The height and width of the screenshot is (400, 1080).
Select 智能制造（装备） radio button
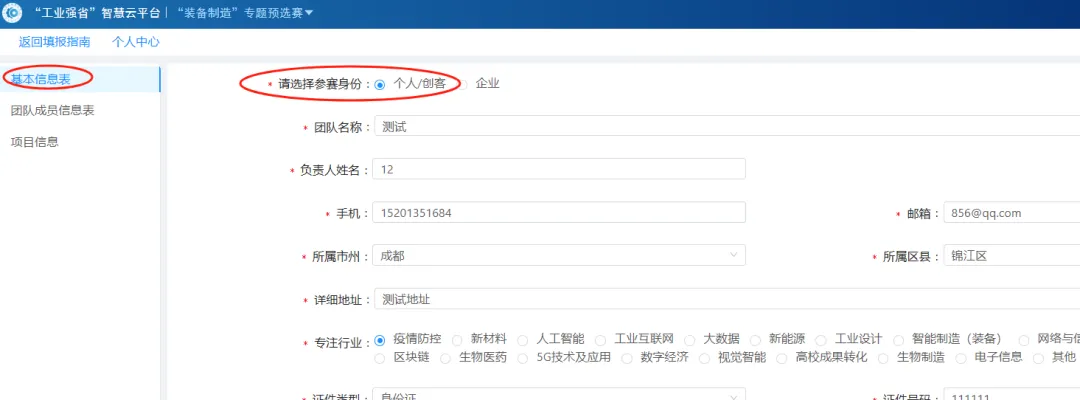pyautogui.click(x=897, y=340)
